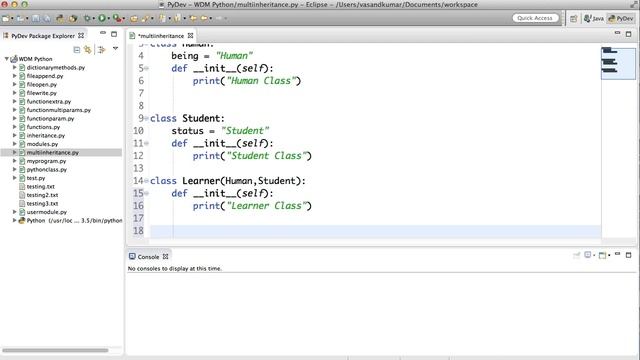Viewport: 640px width, 360px height.
Task: Fold Learner __init__ method at line 15
Action: [146, 193]
